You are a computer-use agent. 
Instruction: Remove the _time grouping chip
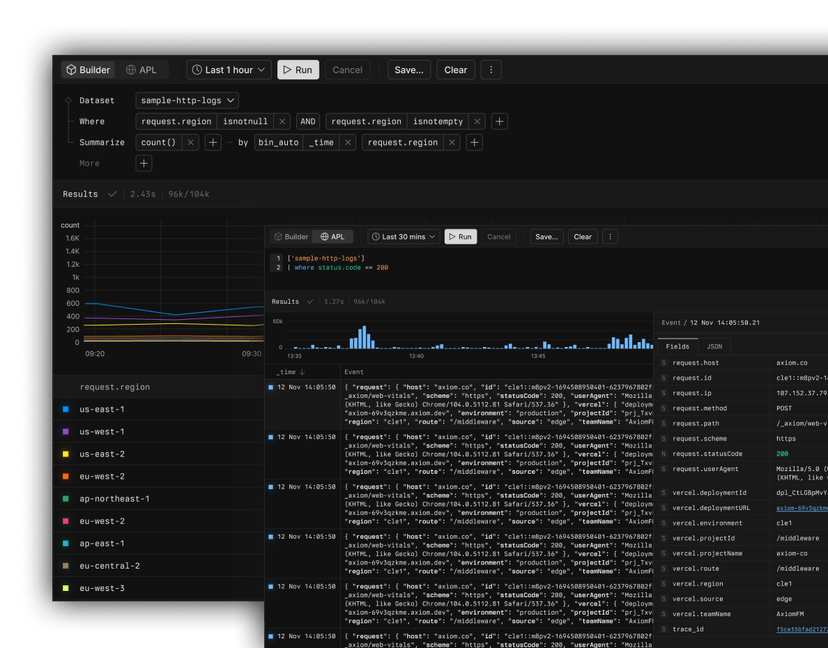coord(347,142)
